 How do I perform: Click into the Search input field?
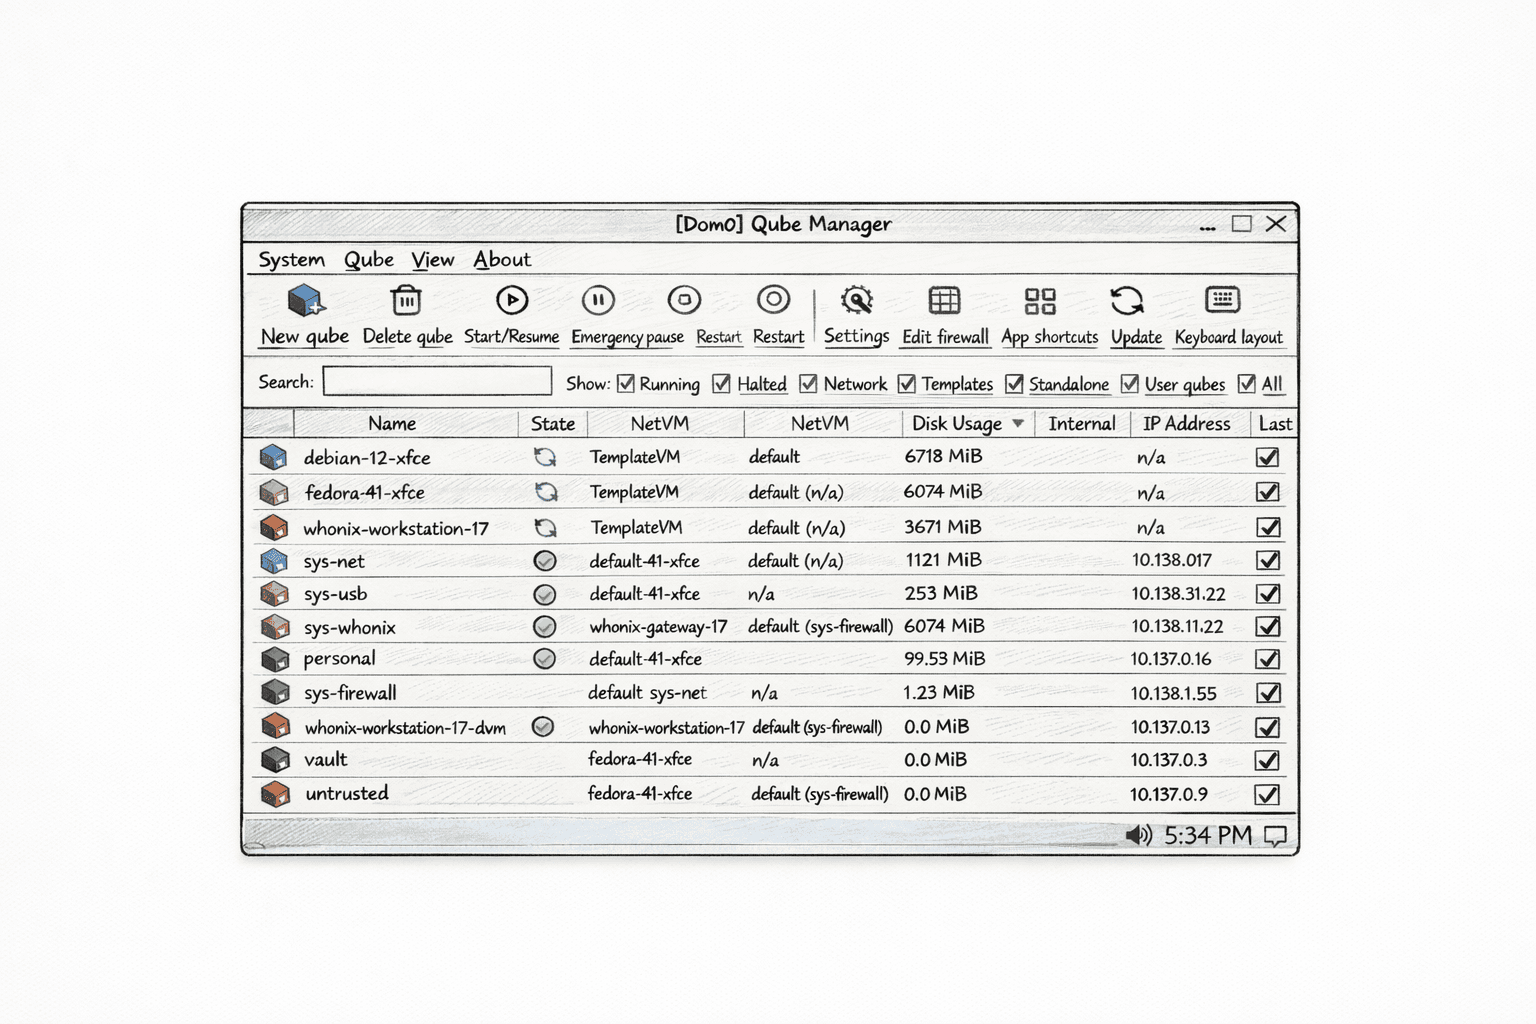tap(437, 381)
